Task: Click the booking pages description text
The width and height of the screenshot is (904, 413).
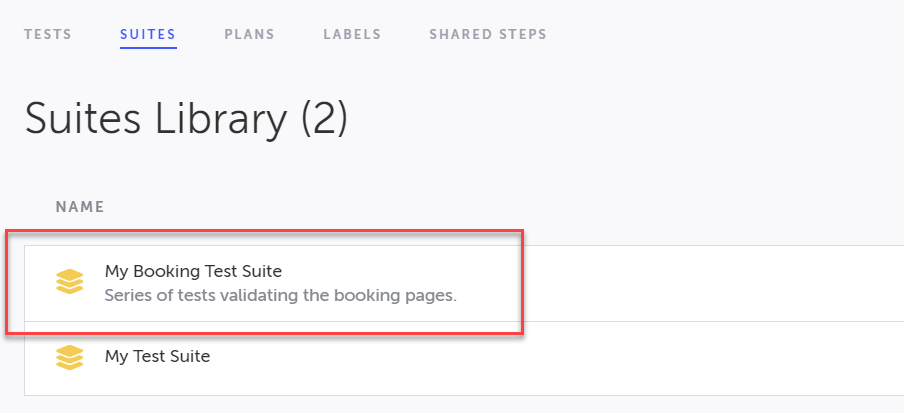Action: (280, 296)
